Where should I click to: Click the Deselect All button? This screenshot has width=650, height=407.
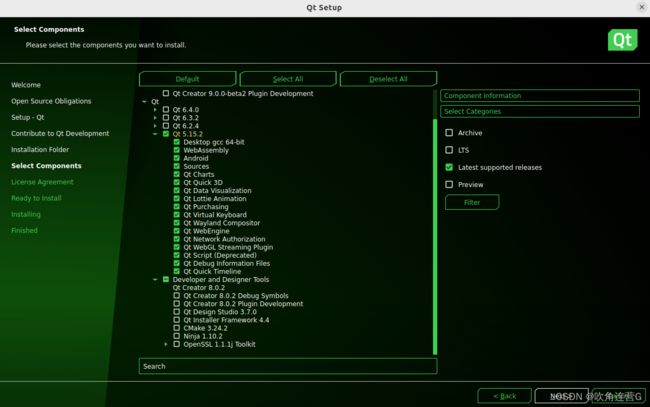point(388,79)
